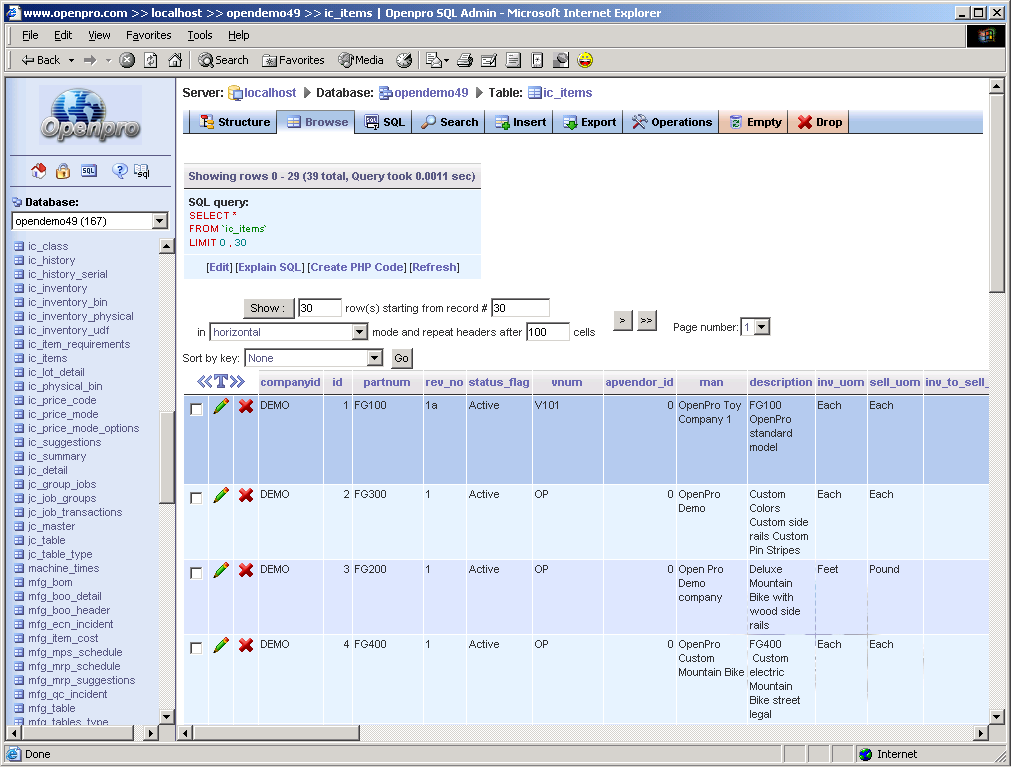The height and width of the screenshot is (767, 1011).
Task: Open the horizontal display mode dropdown
Action: [x=361, y=332]
